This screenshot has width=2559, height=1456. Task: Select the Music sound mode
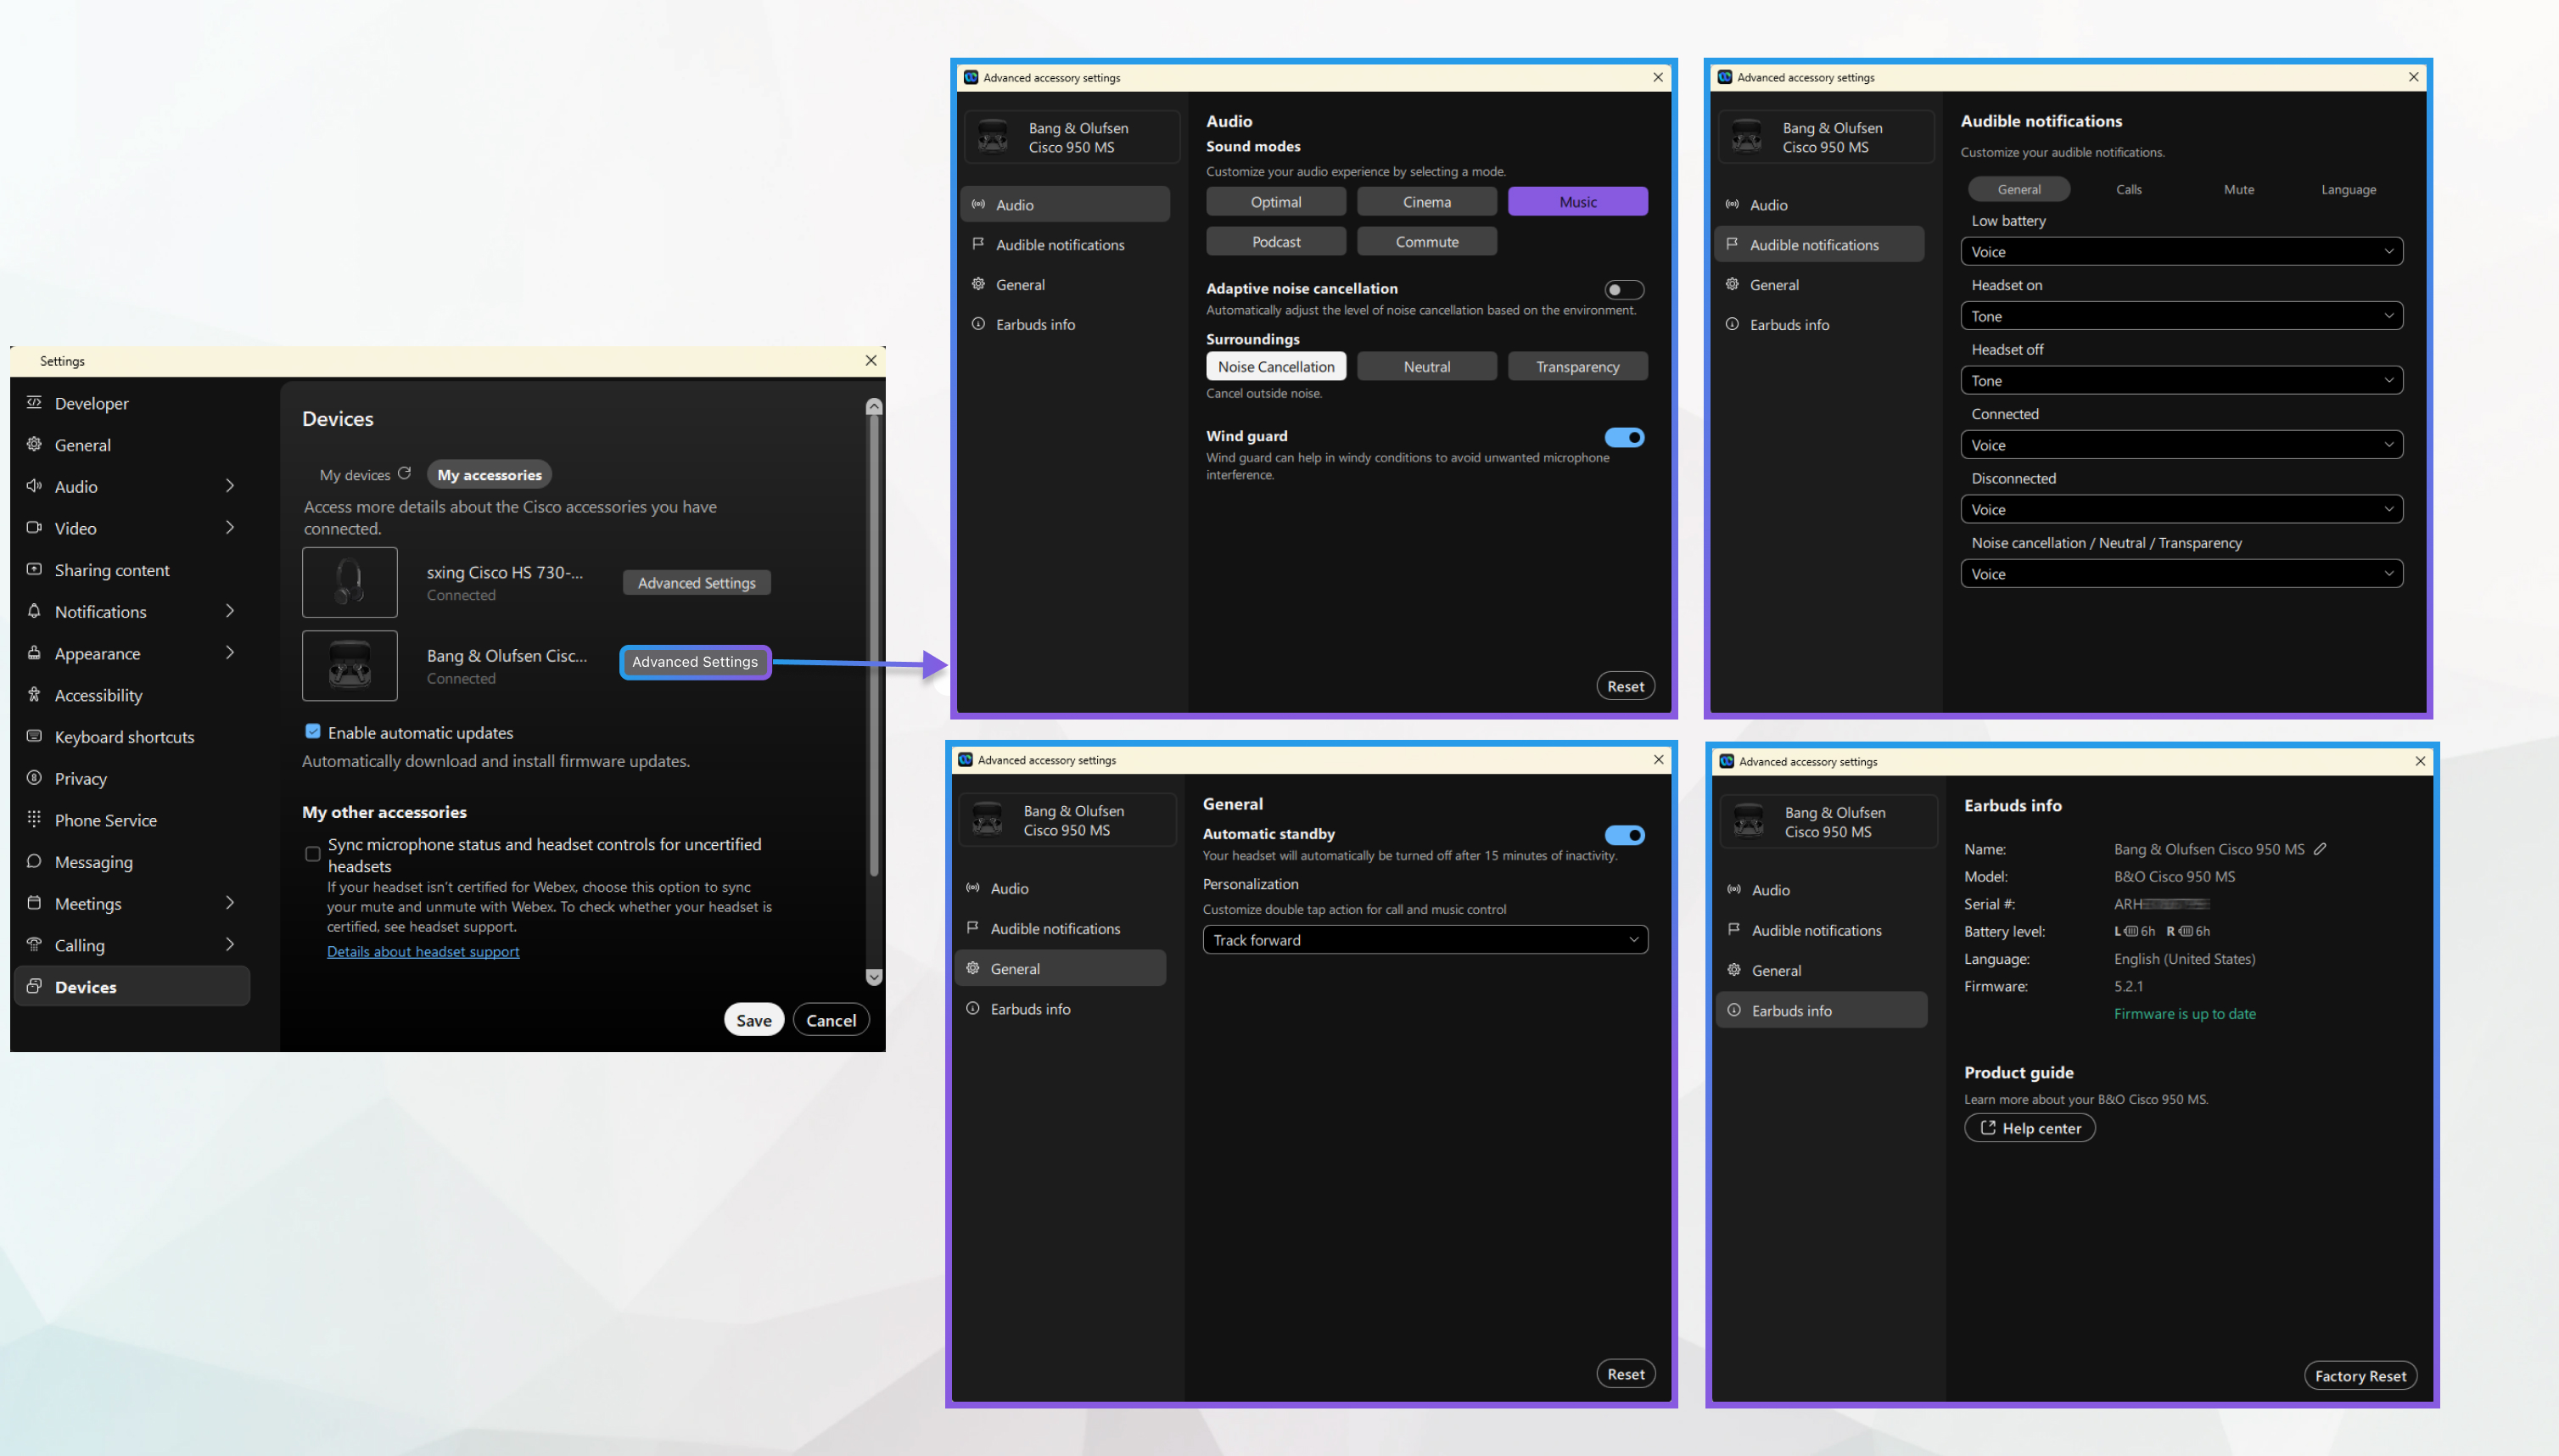click(x=1578, y=201)
